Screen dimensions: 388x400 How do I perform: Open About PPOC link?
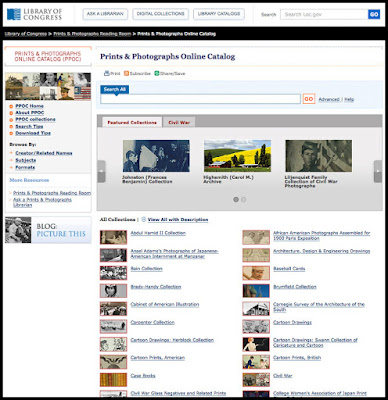(x=30, y=113)
